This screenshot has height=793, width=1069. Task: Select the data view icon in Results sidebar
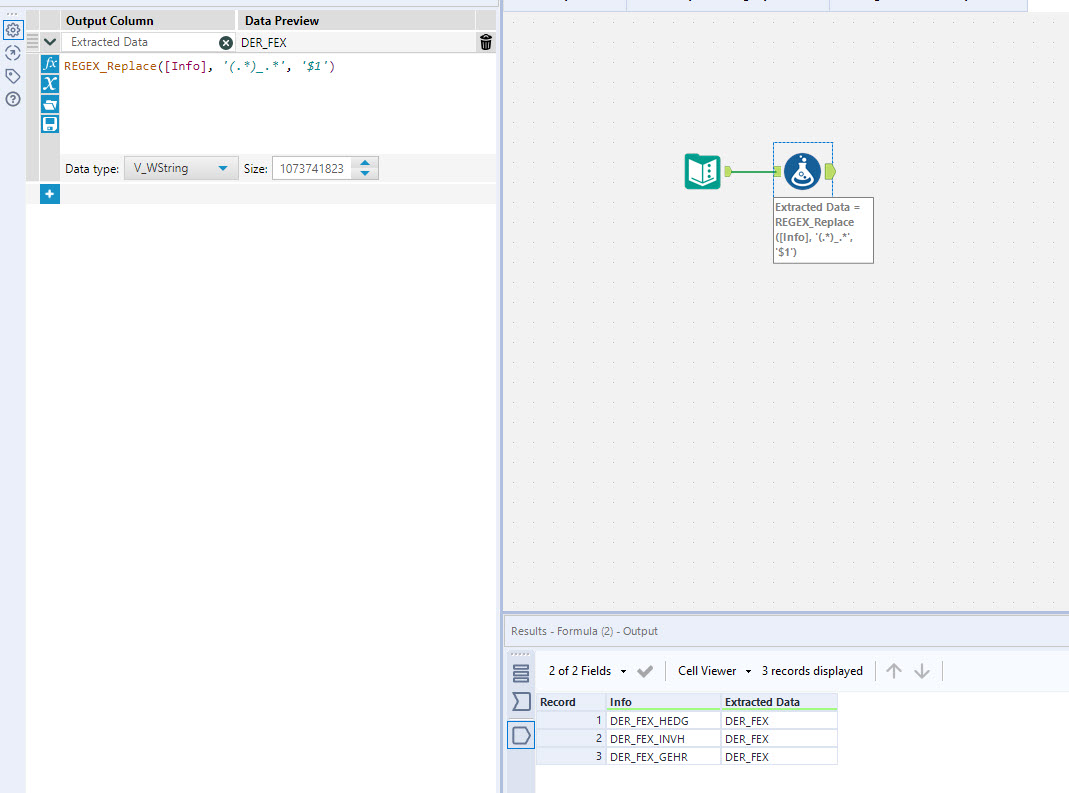coord(520,673)
